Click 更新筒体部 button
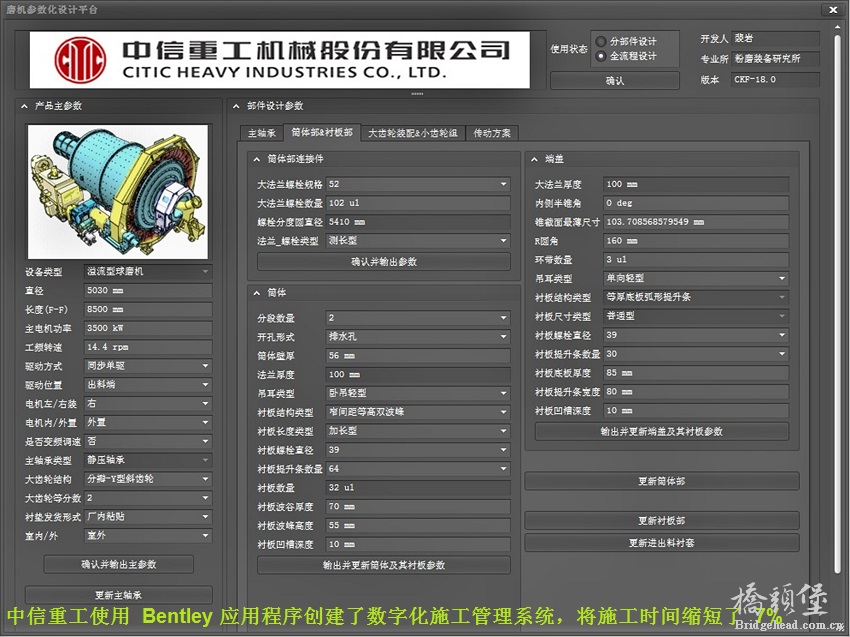This screenshot has height=637, width=850. click(x=662, y=481)
